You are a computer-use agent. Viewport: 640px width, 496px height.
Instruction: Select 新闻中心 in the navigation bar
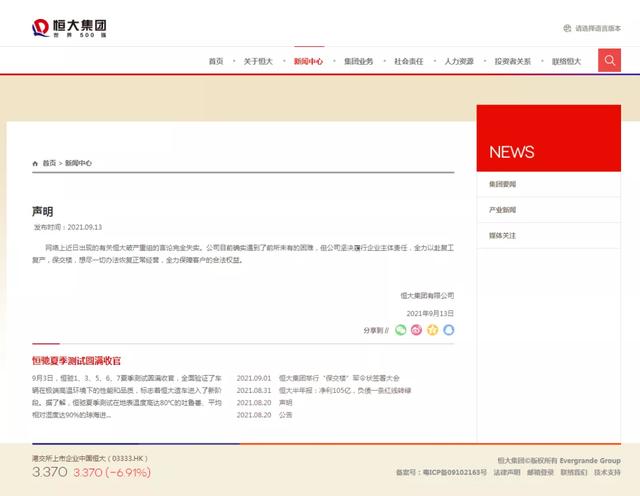[x=308, y=61]
